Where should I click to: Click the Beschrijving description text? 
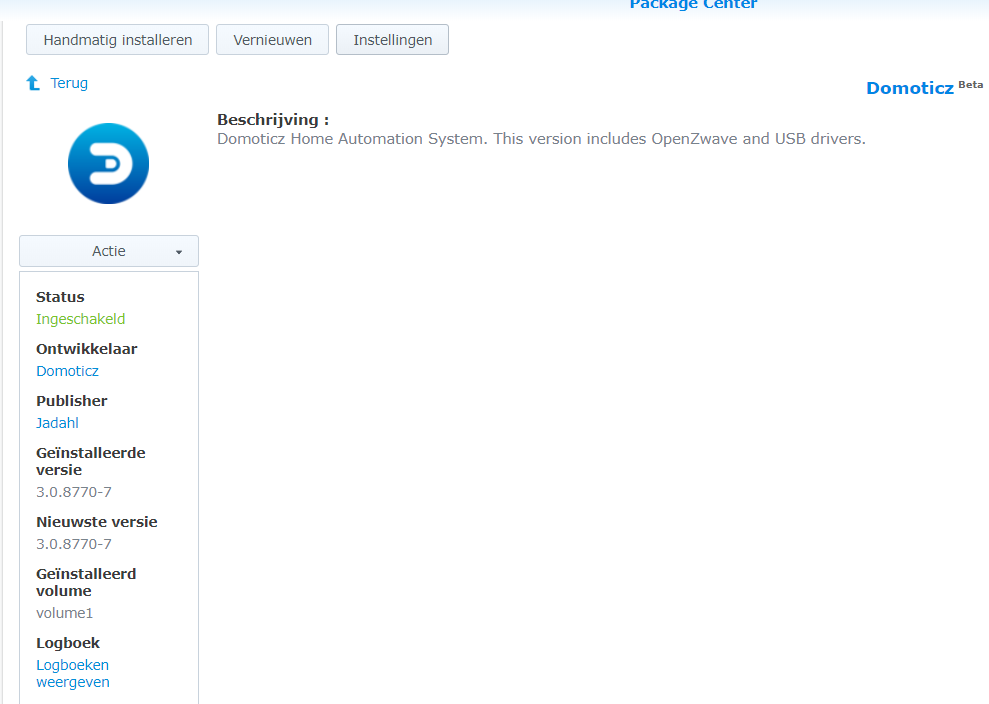point(541,139)
